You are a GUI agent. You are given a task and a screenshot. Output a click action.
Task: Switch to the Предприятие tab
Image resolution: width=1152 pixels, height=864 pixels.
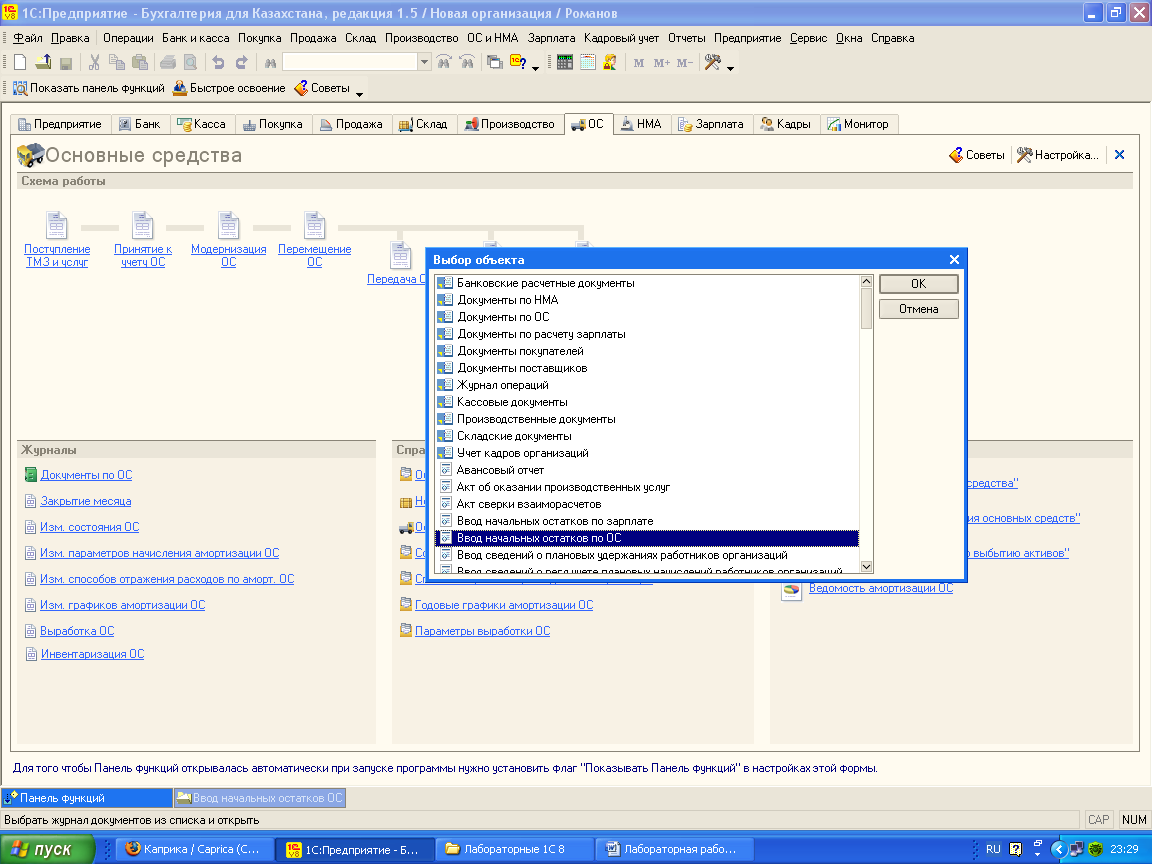60,124
